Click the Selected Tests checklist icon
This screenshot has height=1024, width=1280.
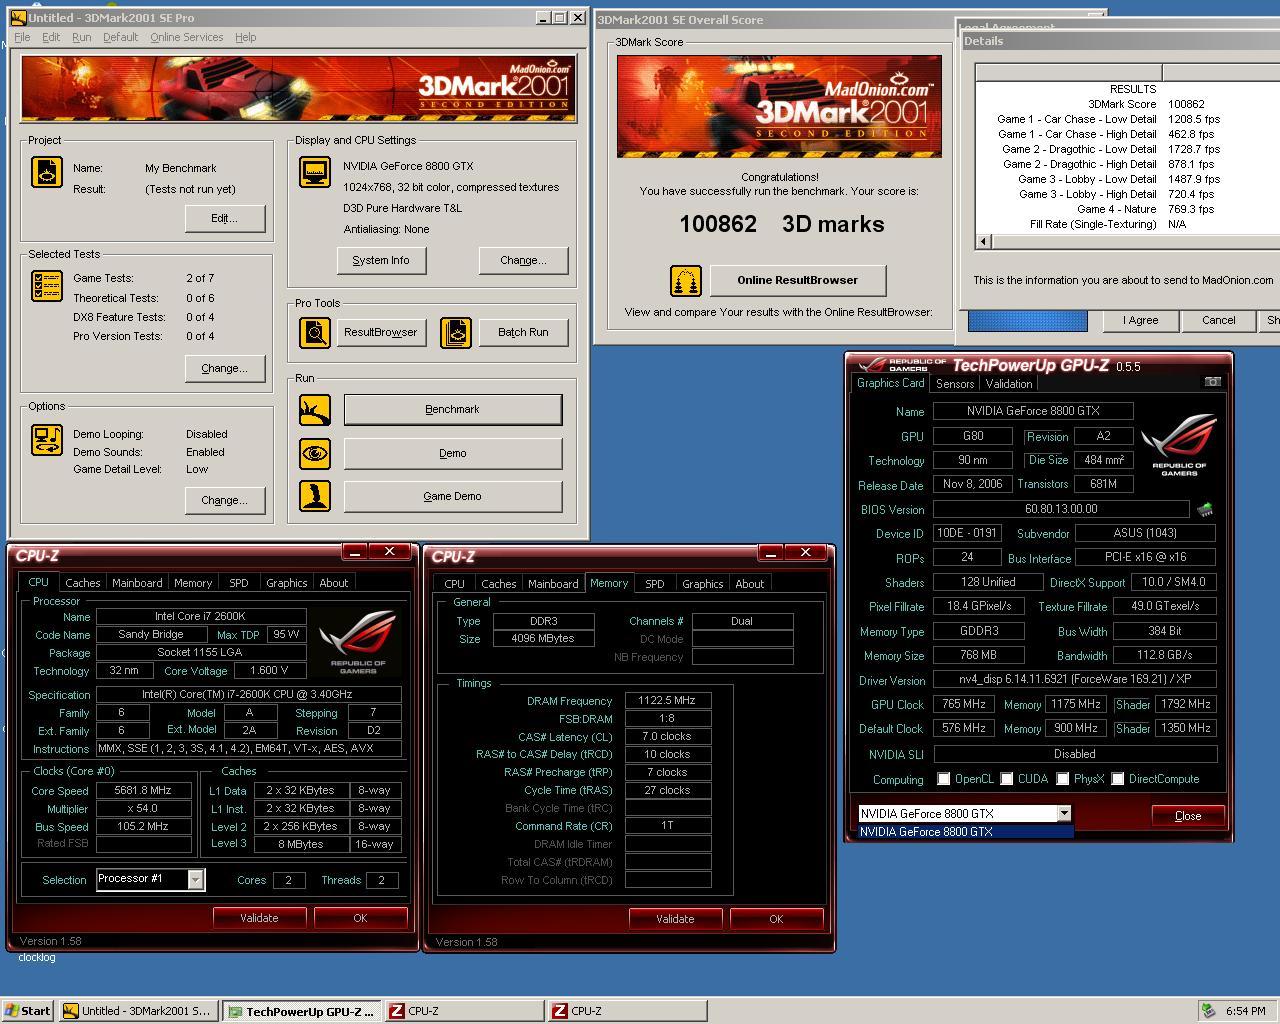coord(47,286)
